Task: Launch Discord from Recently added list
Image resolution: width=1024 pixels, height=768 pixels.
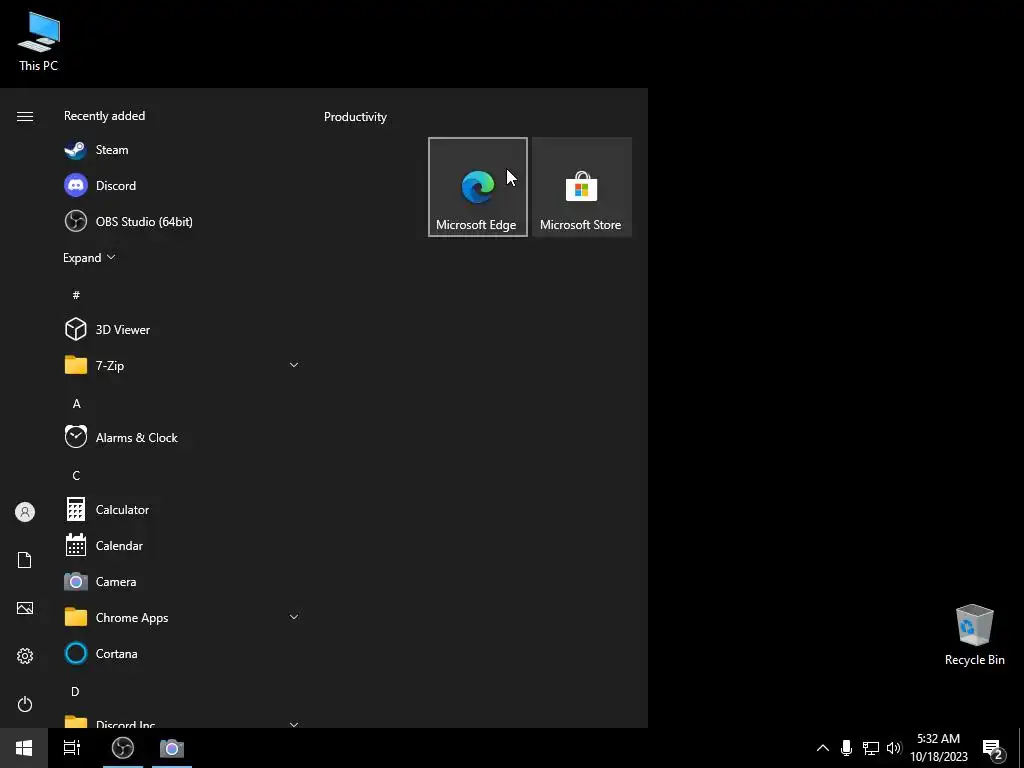Action: [182, 185]
